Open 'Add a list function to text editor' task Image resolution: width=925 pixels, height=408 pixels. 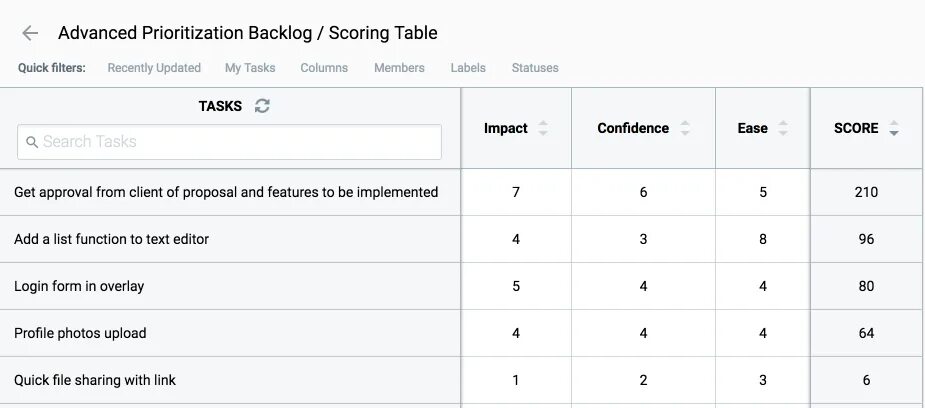[x=111, y=239]
